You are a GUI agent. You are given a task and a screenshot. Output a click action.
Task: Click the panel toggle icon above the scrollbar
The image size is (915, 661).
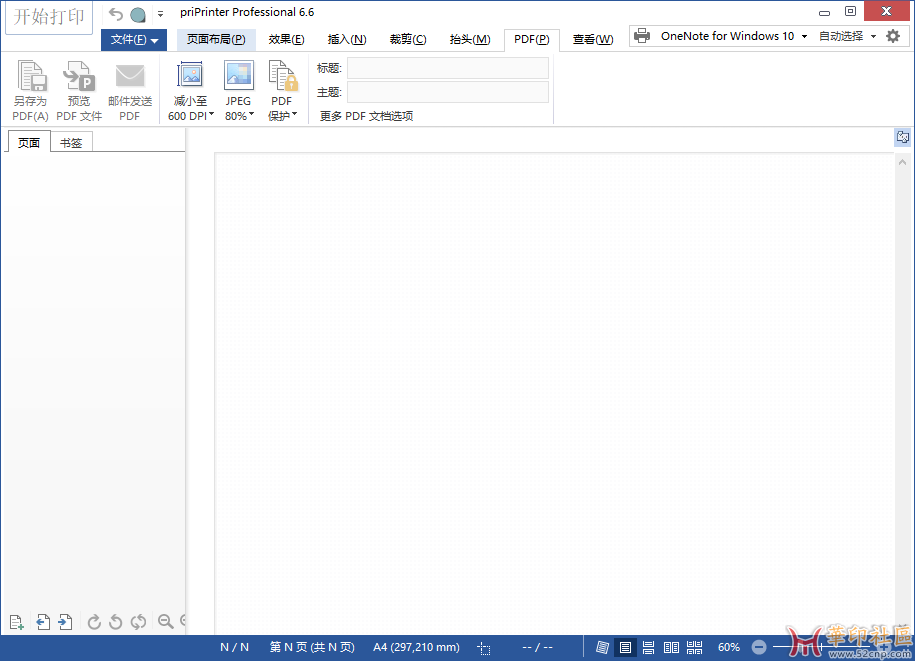point(903,138)
